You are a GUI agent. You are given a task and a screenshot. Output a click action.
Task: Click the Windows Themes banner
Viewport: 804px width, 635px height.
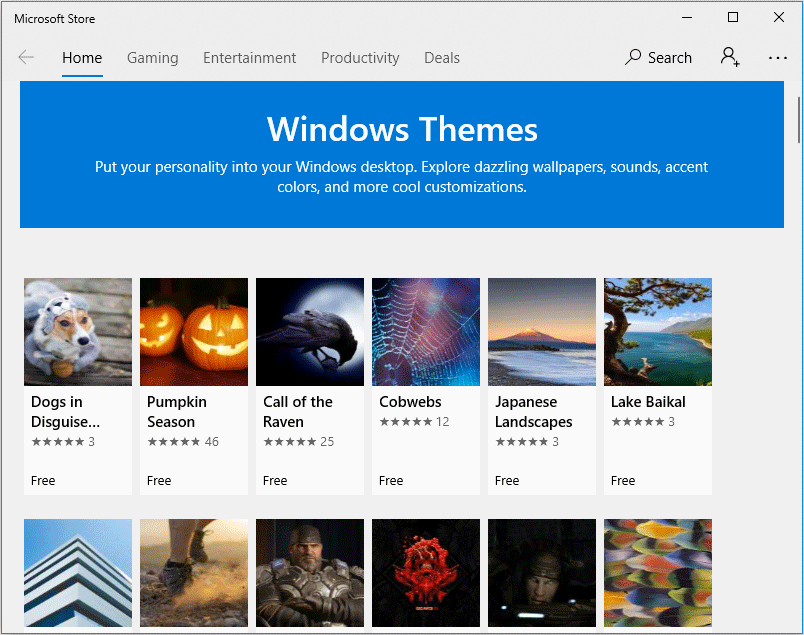[x=402, y=154]
